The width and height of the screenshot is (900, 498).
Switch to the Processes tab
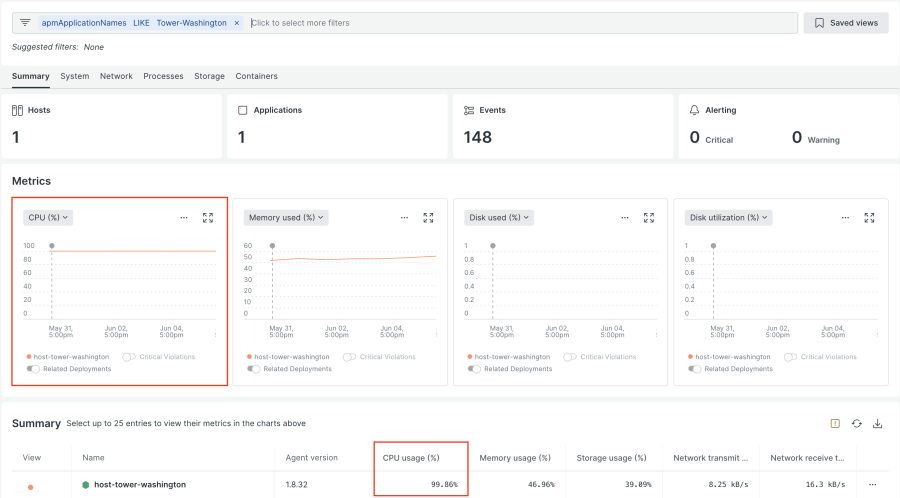tap(163, 76)
